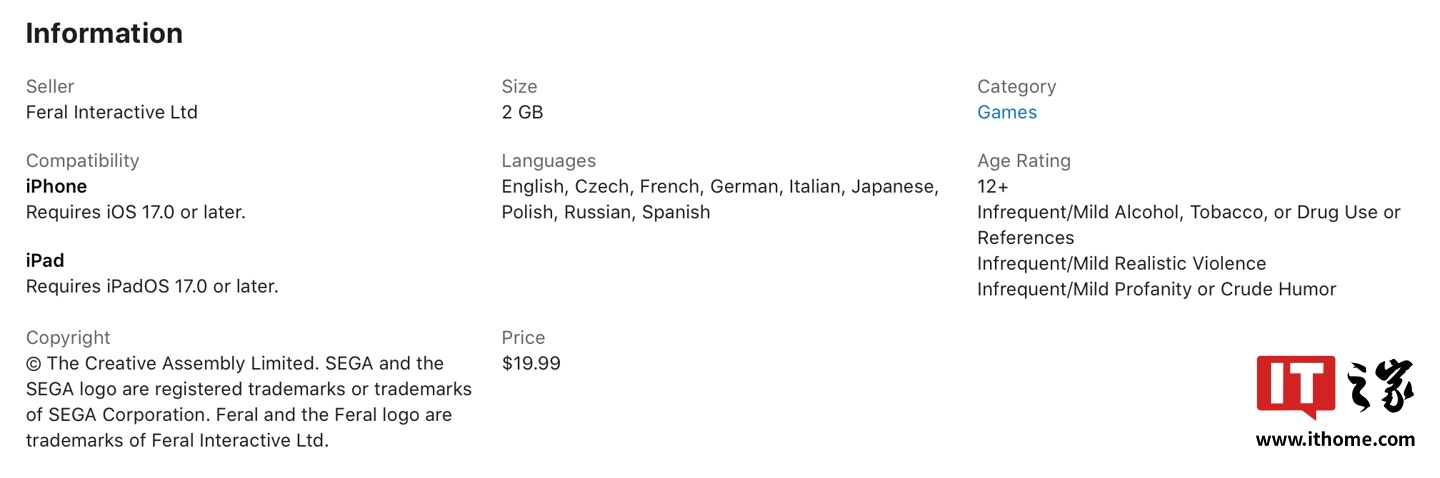Click the red IT logo icon
This screenshot has height=478, width=1440.
click(1296, 386)
